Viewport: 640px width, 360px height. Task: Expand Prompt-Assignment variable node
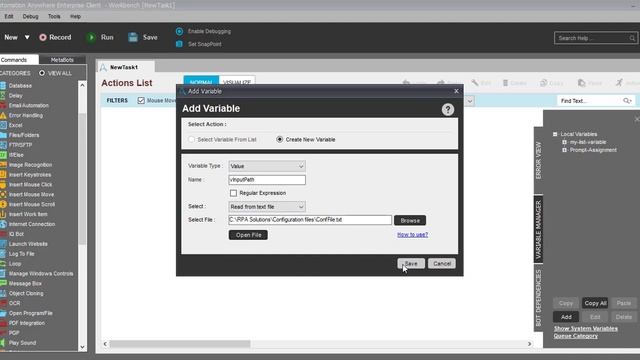[x=564, y=150]
